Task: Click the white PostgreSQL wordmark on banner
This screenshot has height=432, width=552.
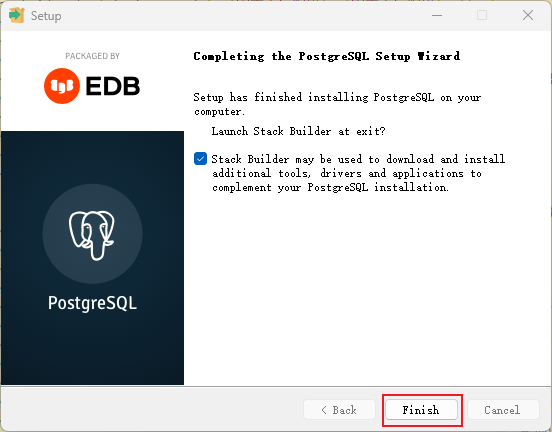Action: coord(92,303)
